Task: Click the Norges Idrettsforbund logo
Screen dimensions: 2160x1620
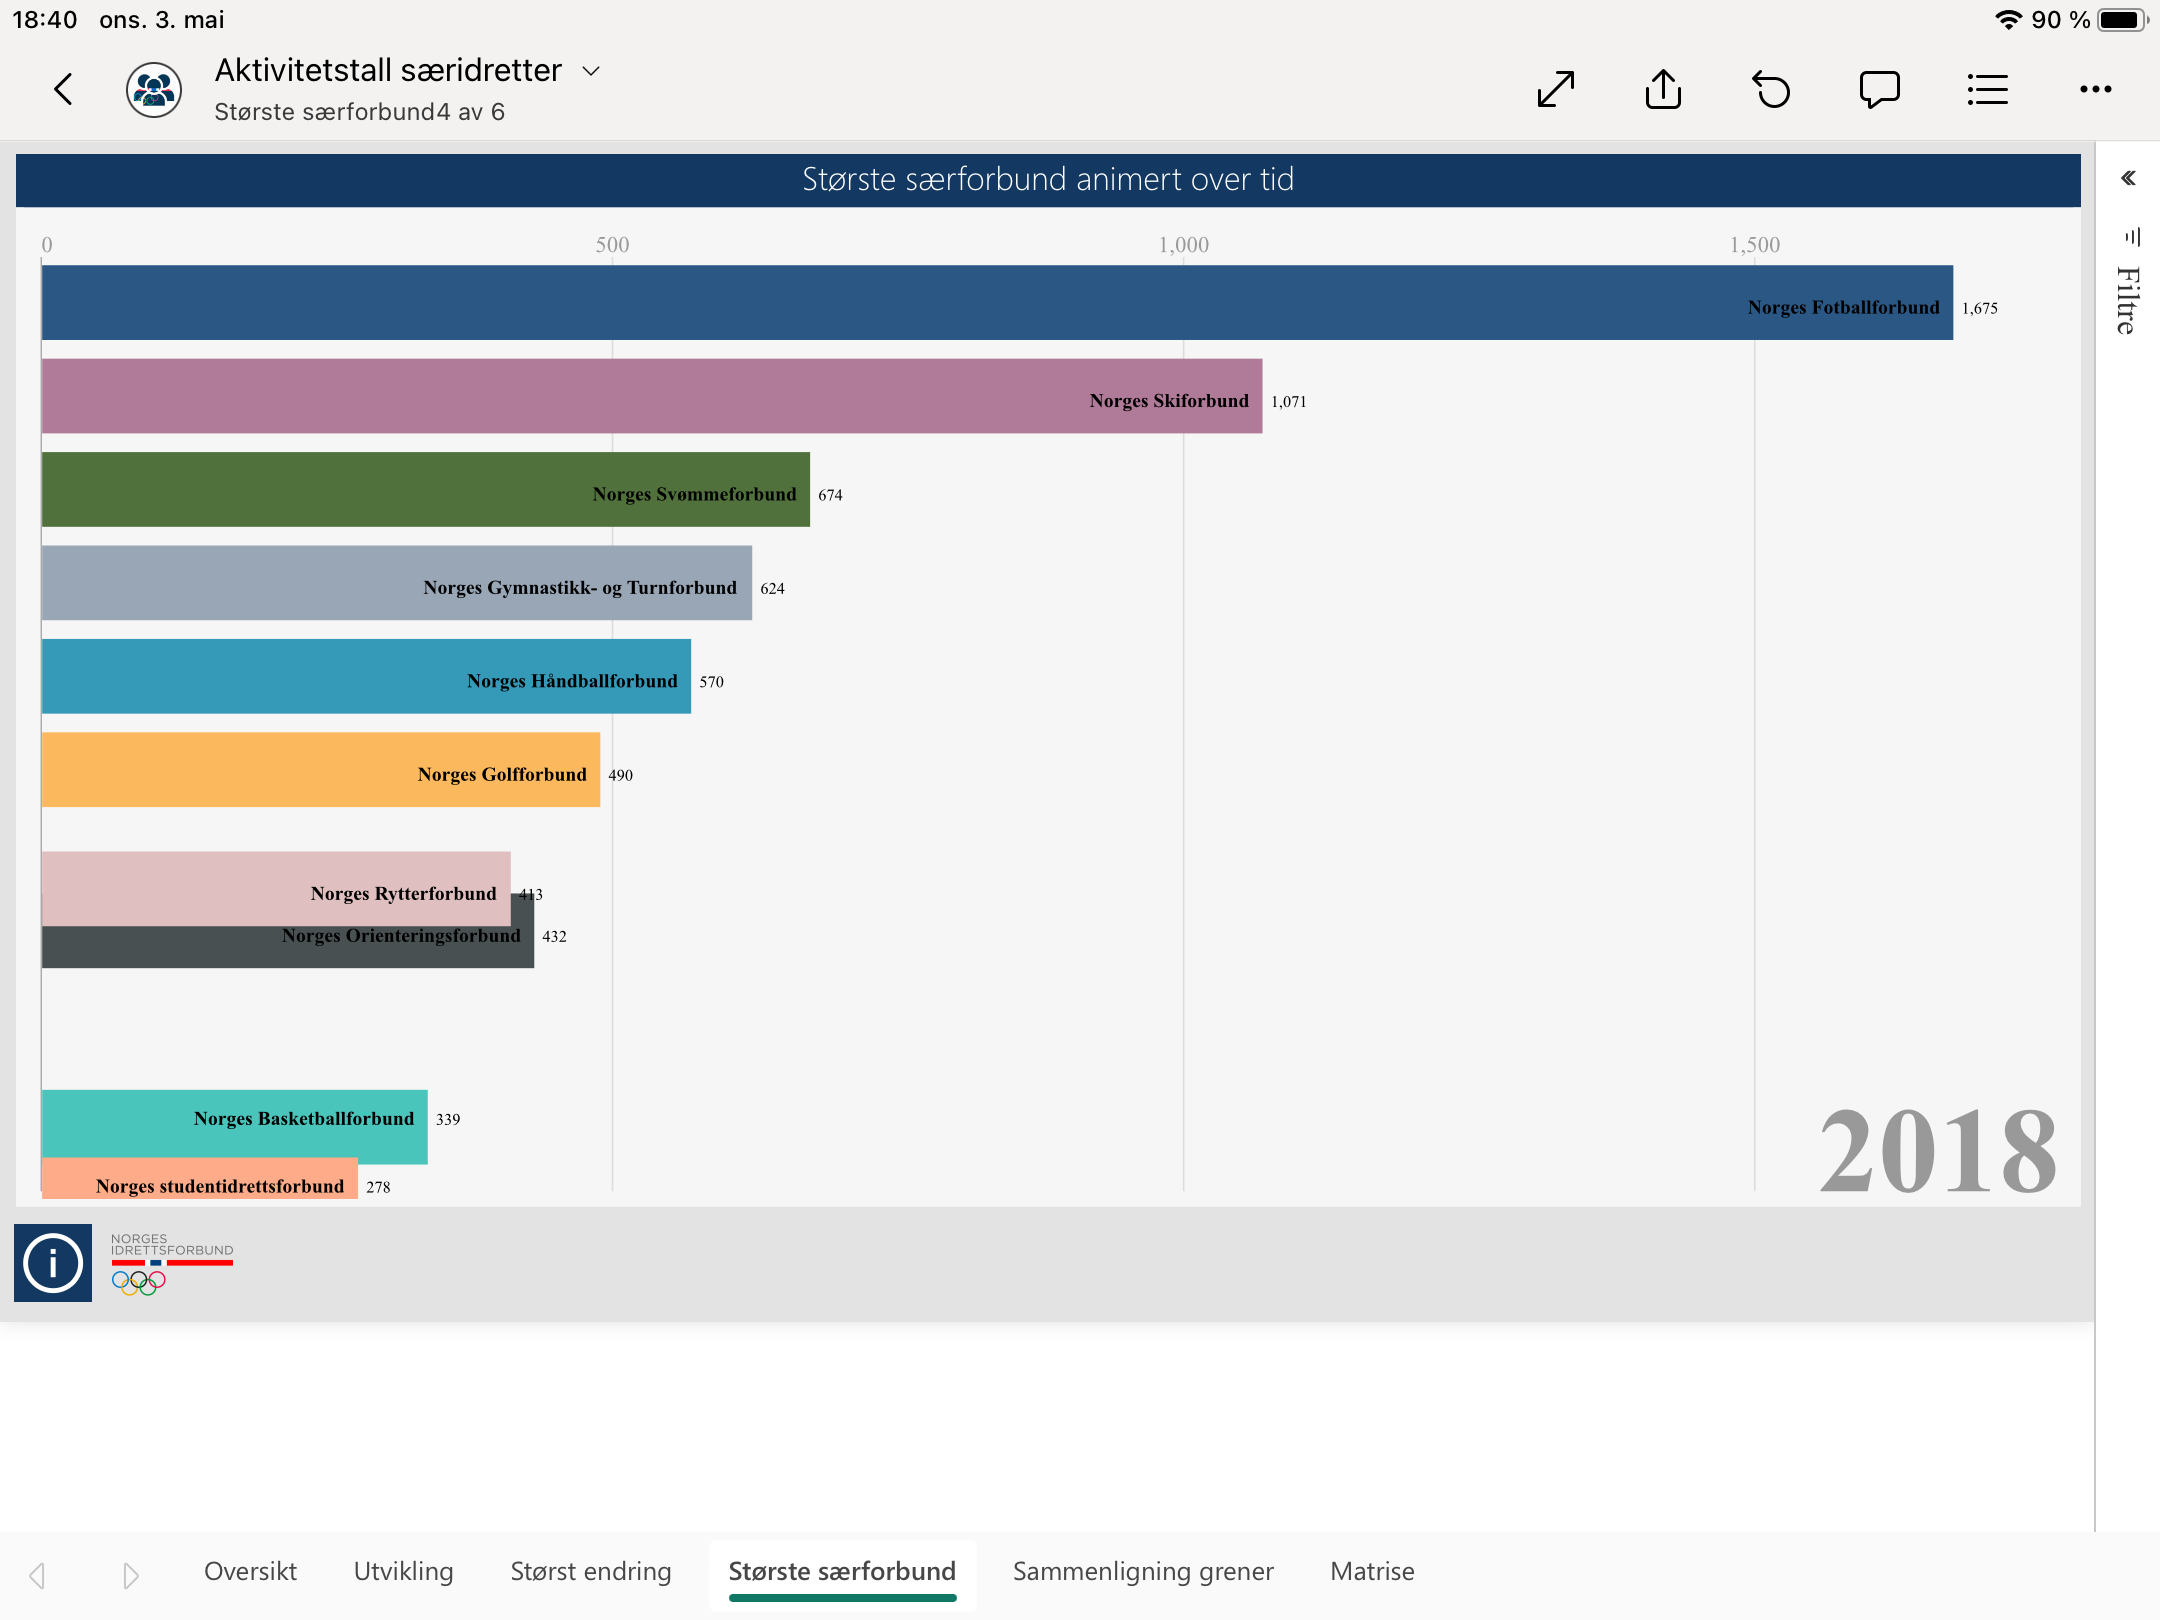Action: [x=172, y=1264]
